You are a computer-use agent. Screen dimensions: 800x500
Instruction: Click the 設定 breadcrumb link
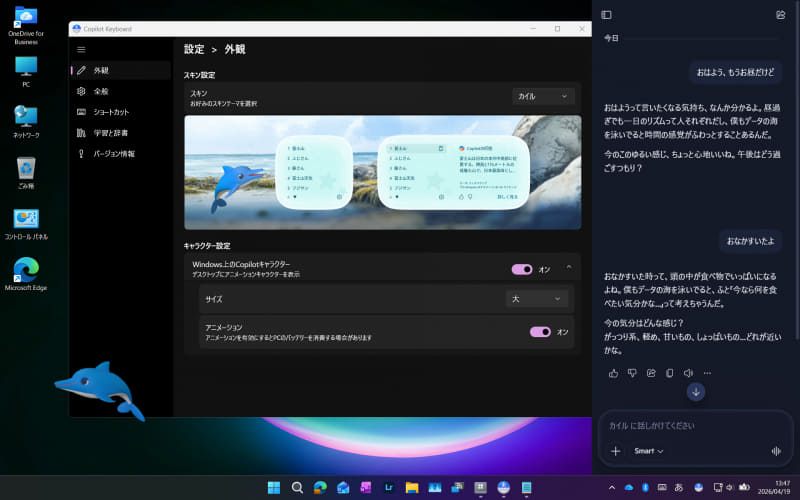[x=194, y=49]
